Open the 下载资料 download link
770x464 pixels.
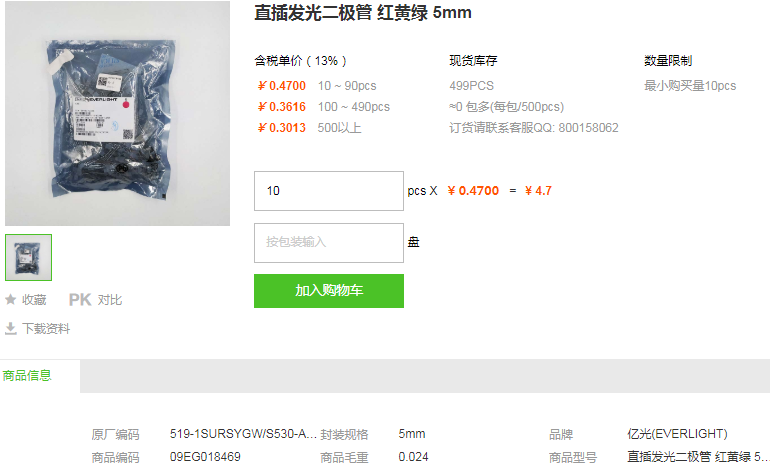pyautogui.click(x=46, y=328)
